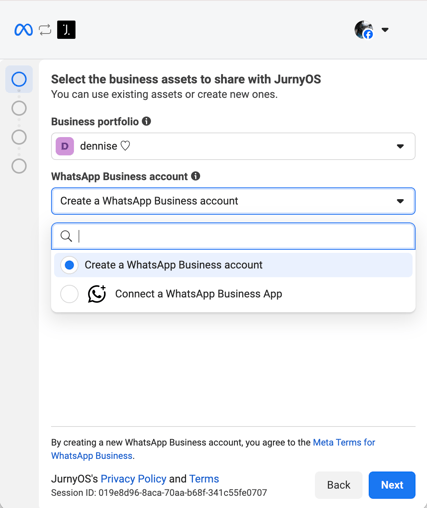427x508 pixels.
Task: Open Meta Terms for WhatsApp Business link
Action: (x=213, y=449)
